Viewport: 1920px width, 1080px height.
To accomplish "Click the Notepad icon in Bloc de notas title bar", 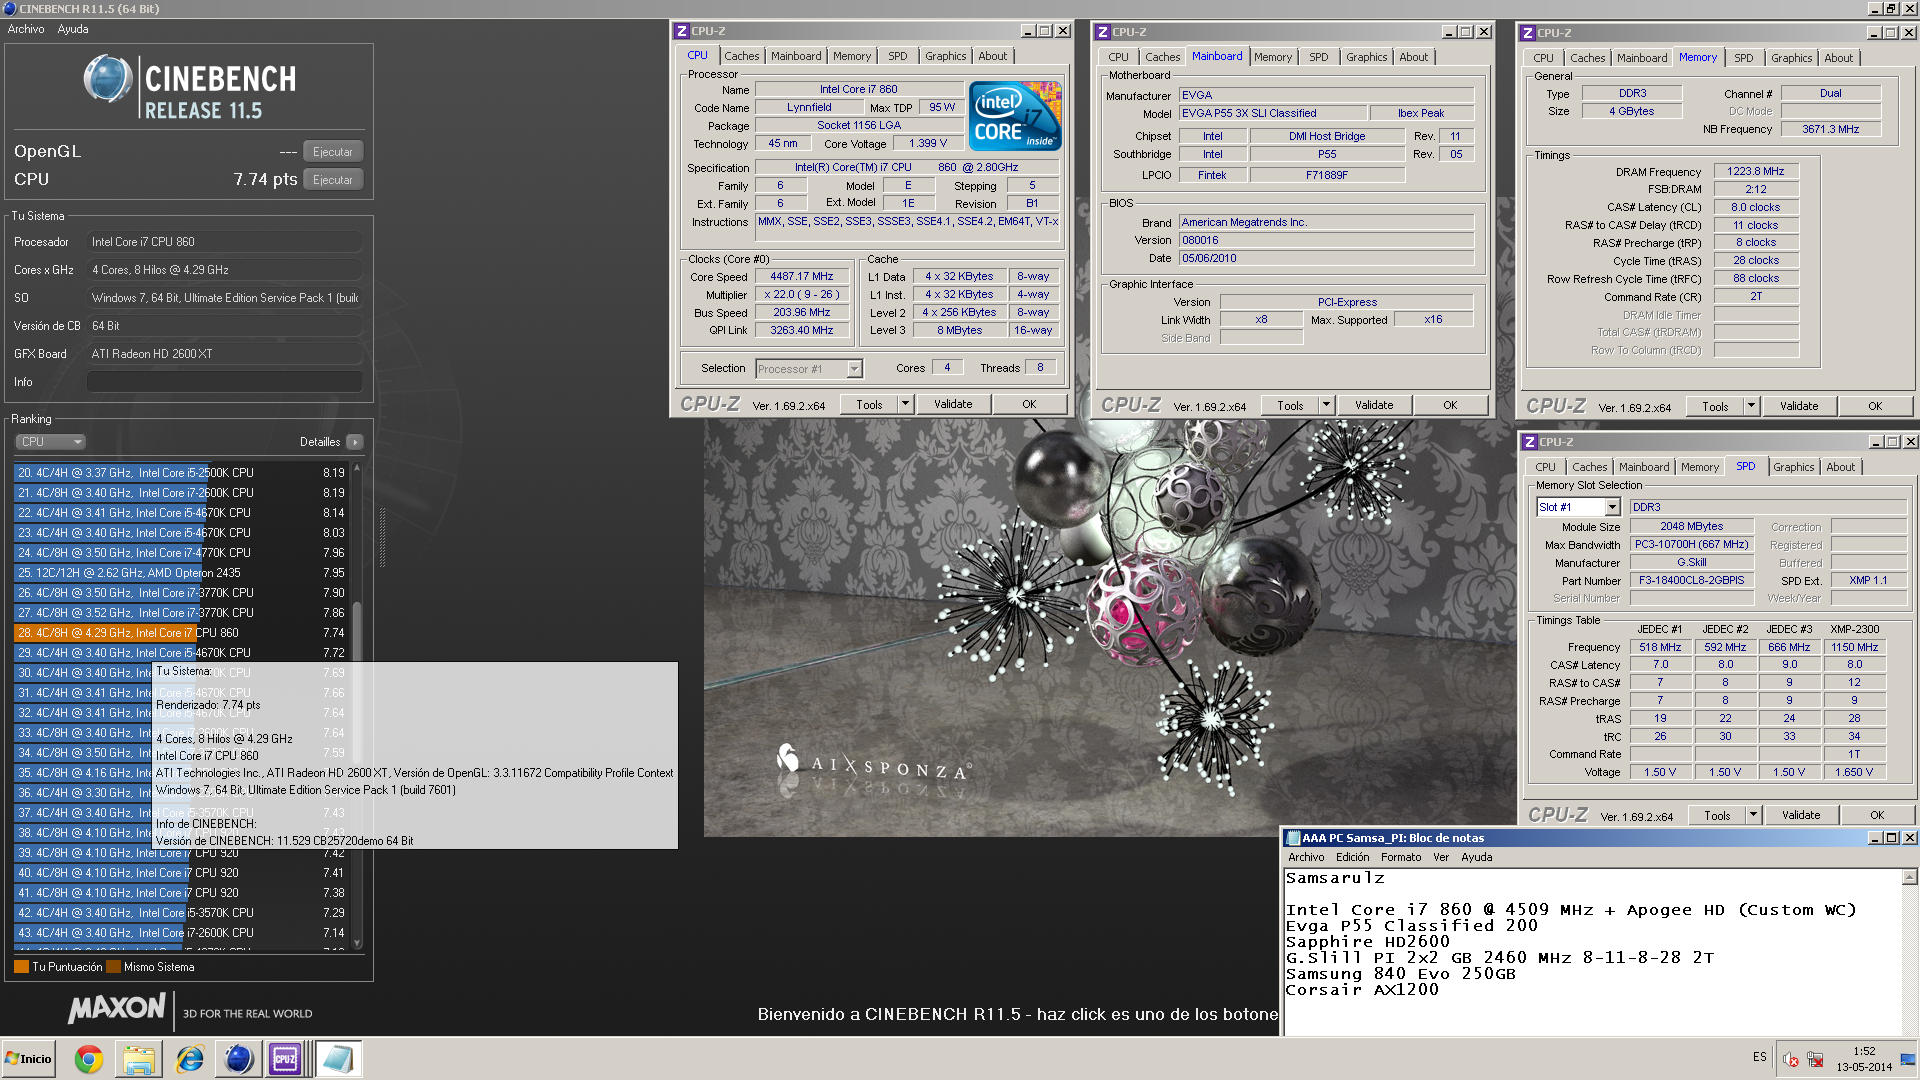I will click(1293, 838).
